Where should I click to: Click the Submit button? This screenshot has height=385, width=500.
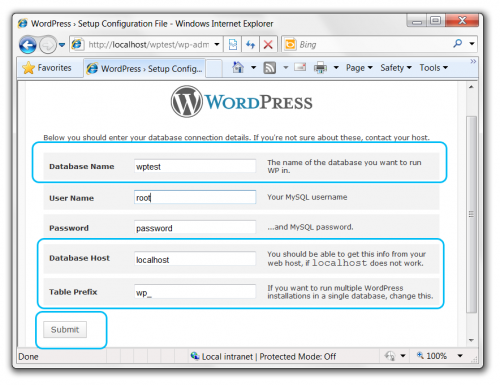tap(65, 330)
